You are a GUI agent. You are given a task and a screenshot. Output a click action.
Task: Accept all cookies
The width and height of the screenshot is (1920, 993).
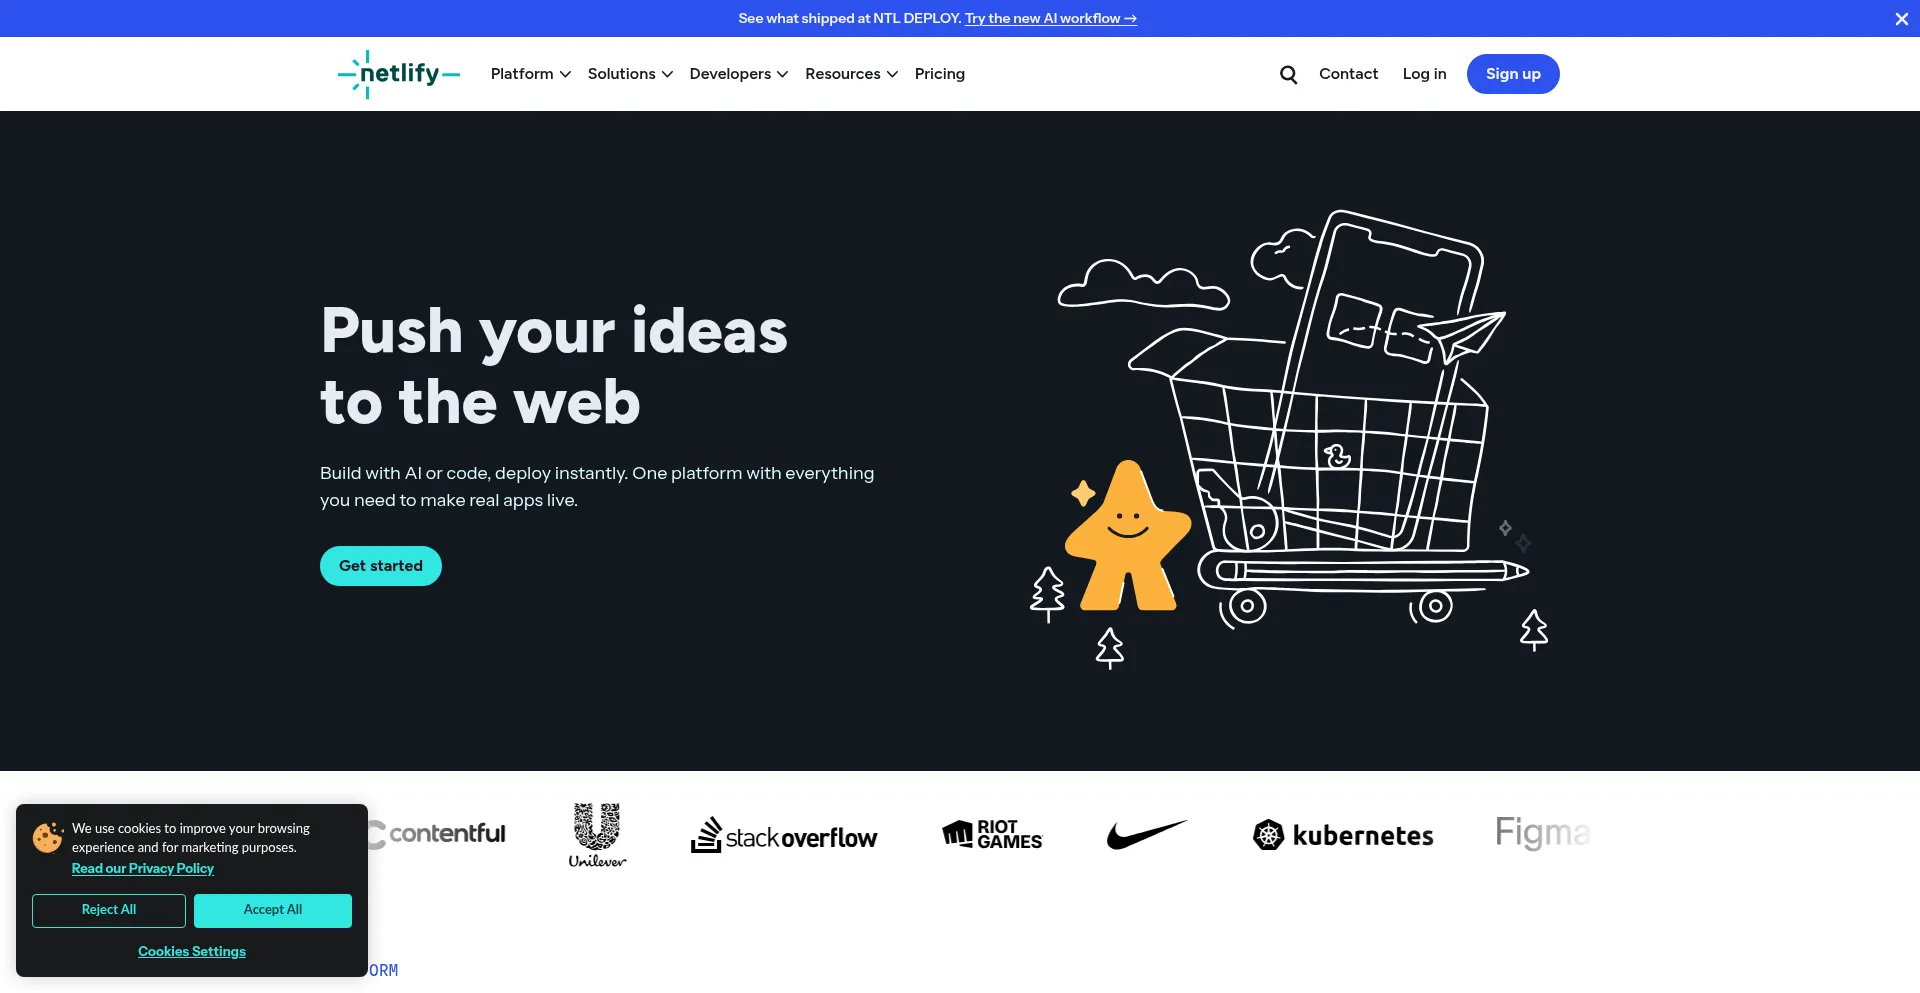273,910
